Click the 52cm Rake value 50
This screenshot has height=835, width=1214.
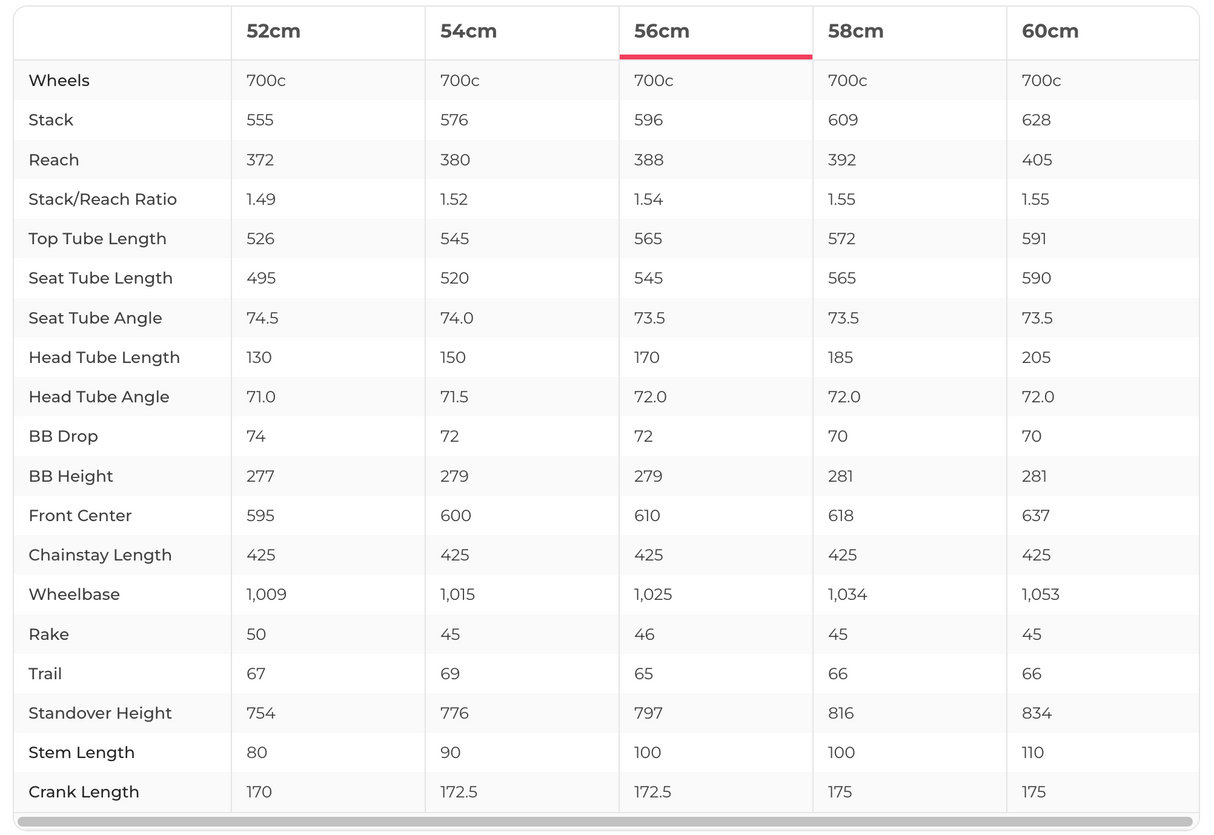point(256,634)
